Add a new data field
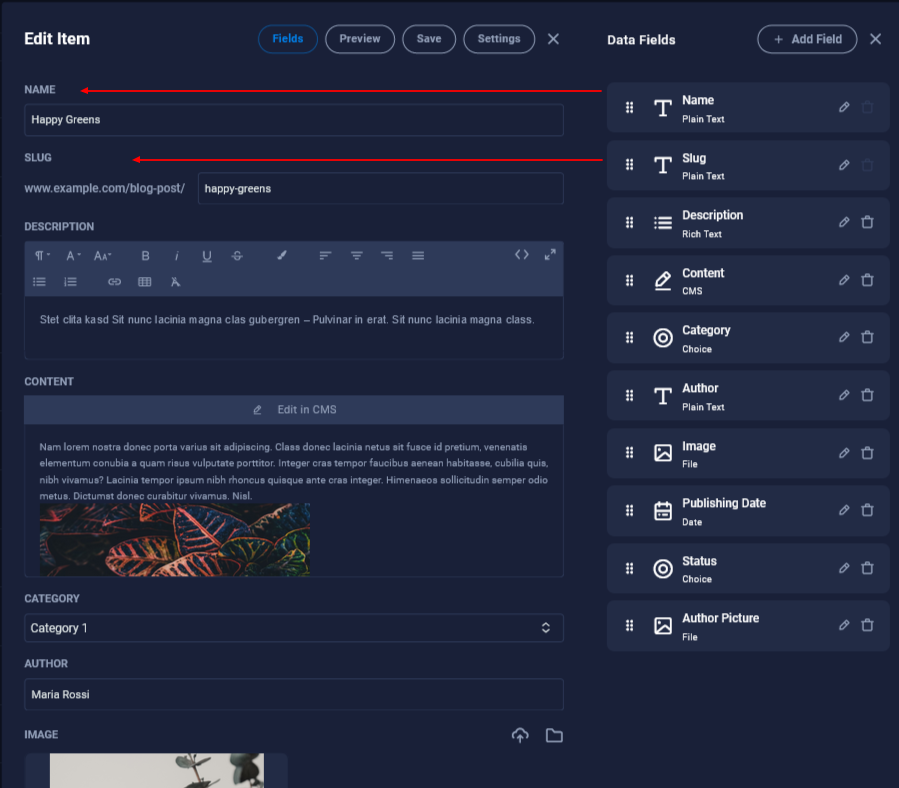This screenshot has width=899, height=788. click(x=807, y=39)
